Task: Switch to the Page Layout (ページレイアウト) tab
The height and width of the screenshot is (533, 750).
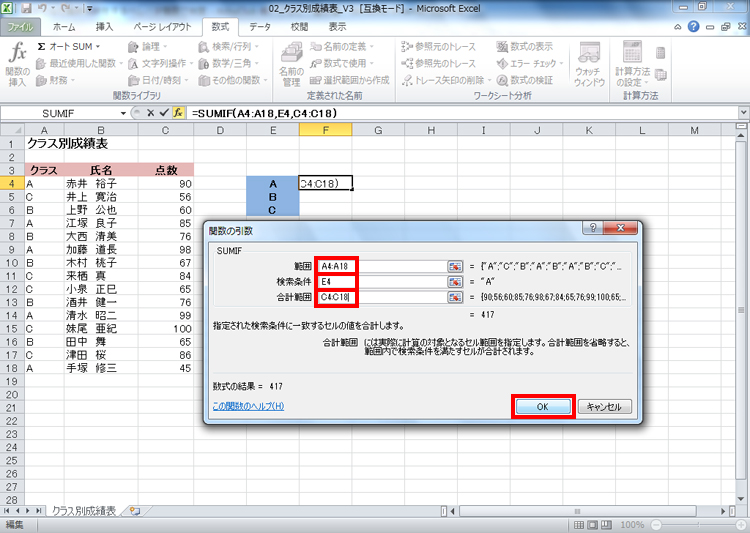Action: (162, 27)
